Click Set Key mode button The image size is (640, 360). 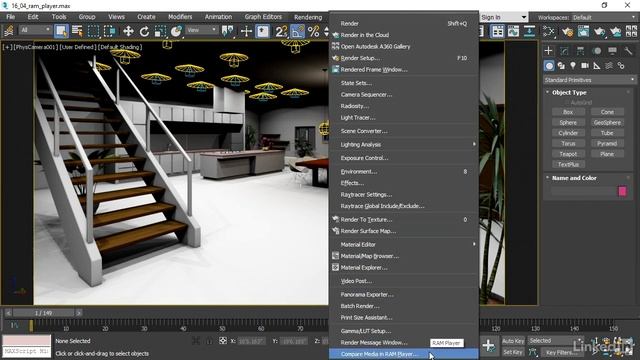513,352
